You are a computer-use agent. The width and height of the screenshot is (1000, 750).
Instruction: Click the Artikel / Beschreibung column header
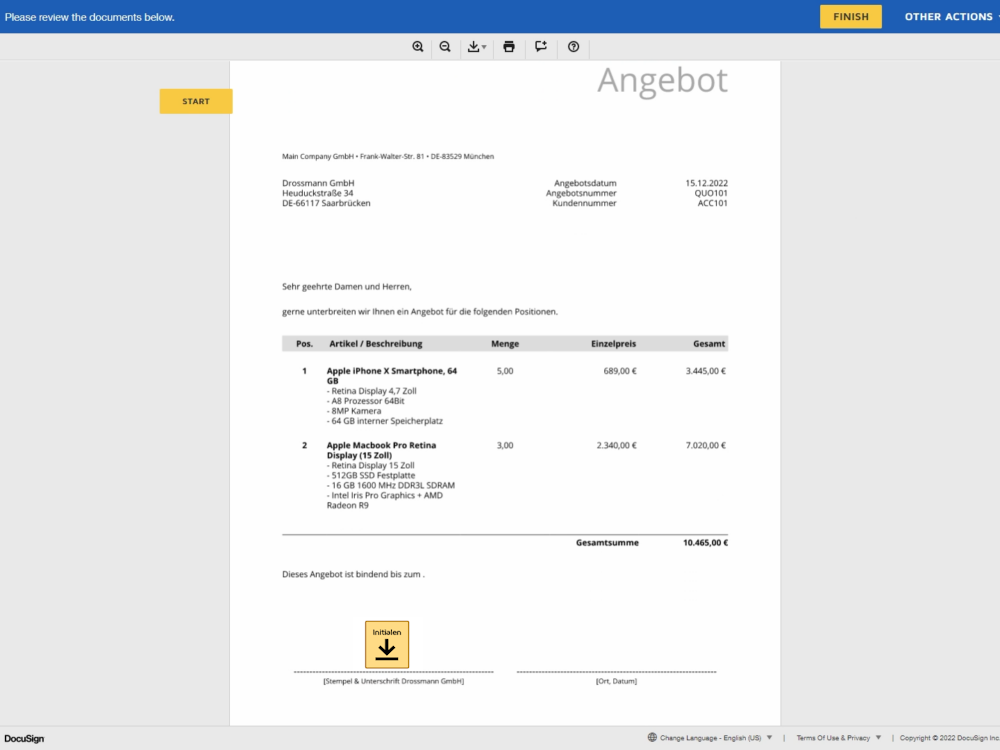376,344
